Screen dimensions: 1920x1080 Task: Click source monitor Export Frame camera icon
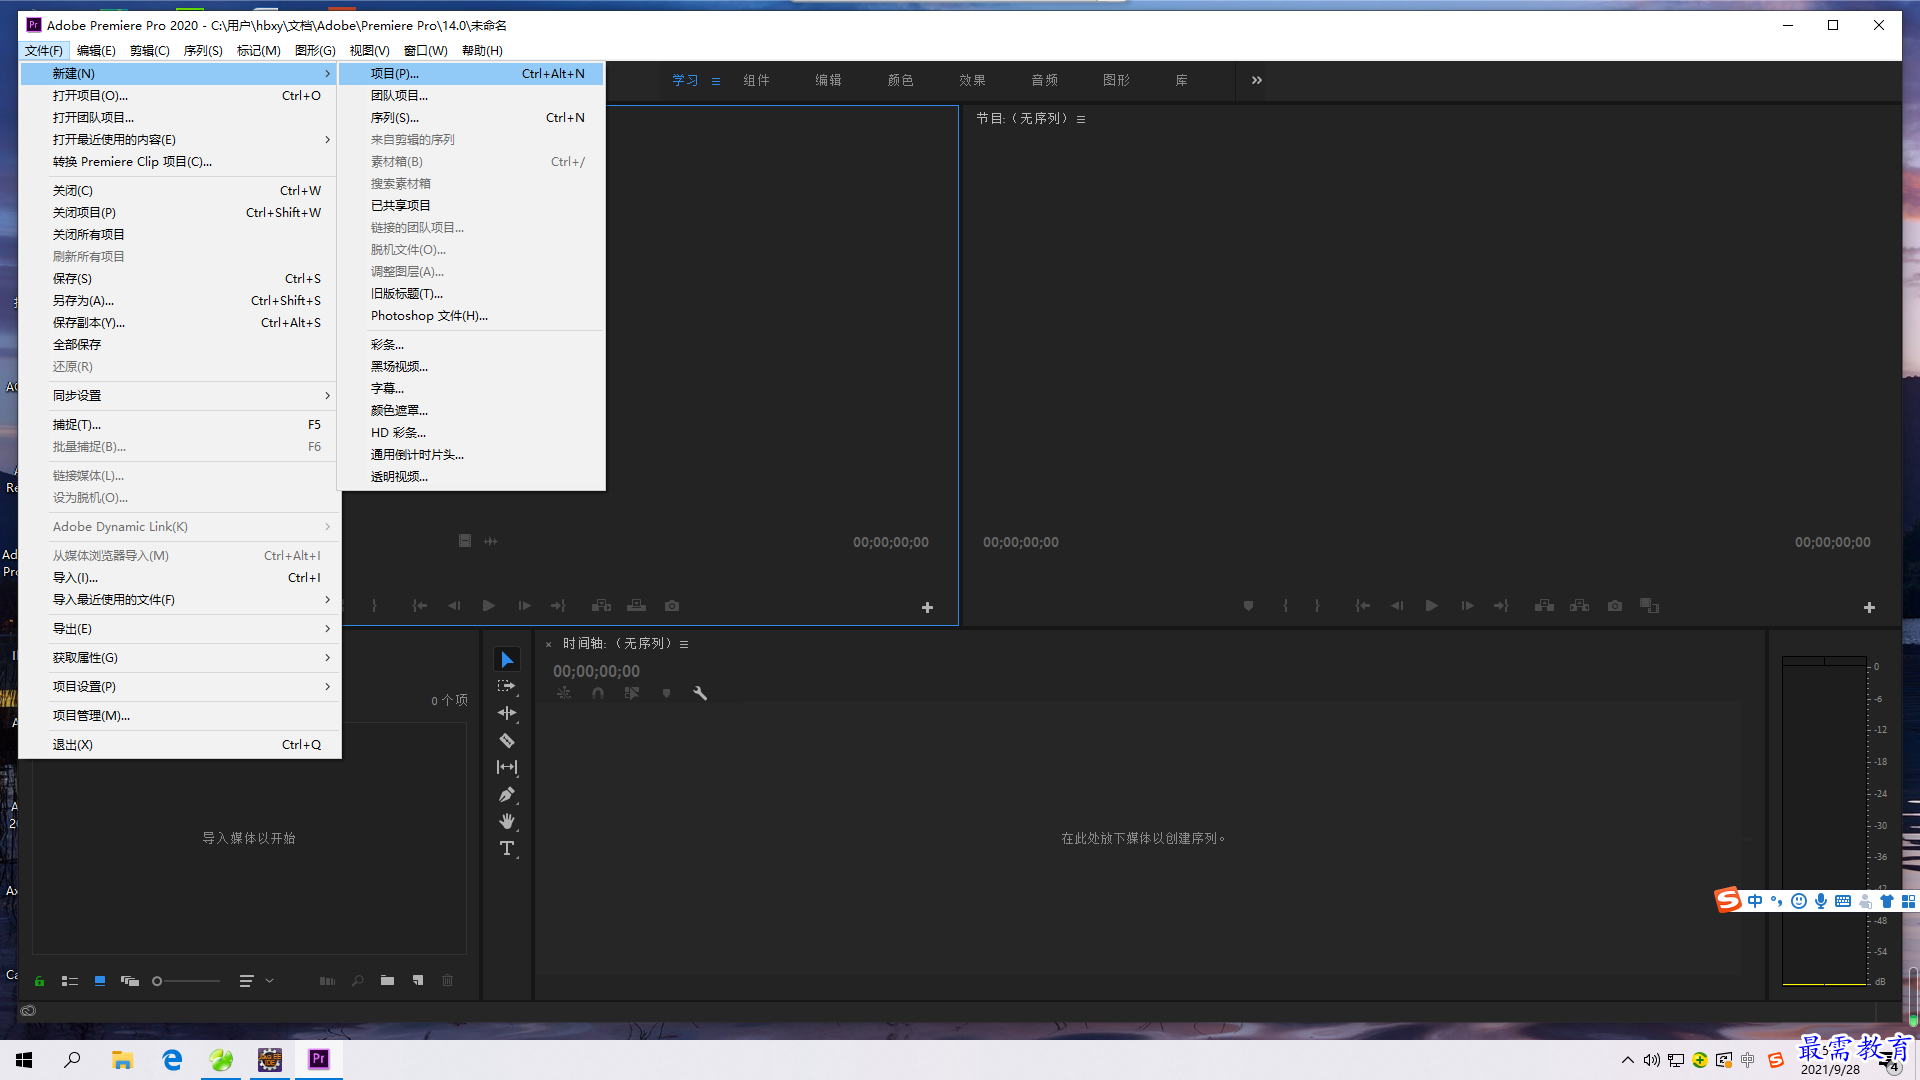coord(672,606)
